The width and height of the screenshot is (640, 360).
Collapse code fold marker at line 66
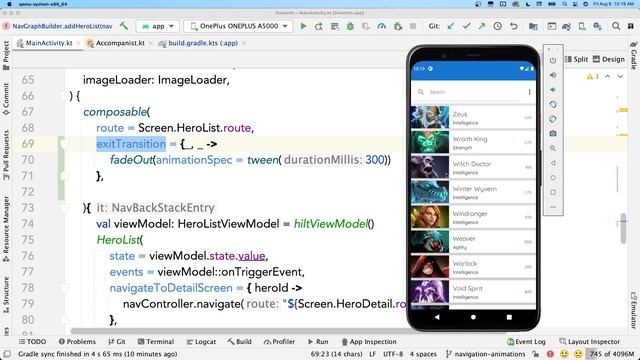coord(64,96)
